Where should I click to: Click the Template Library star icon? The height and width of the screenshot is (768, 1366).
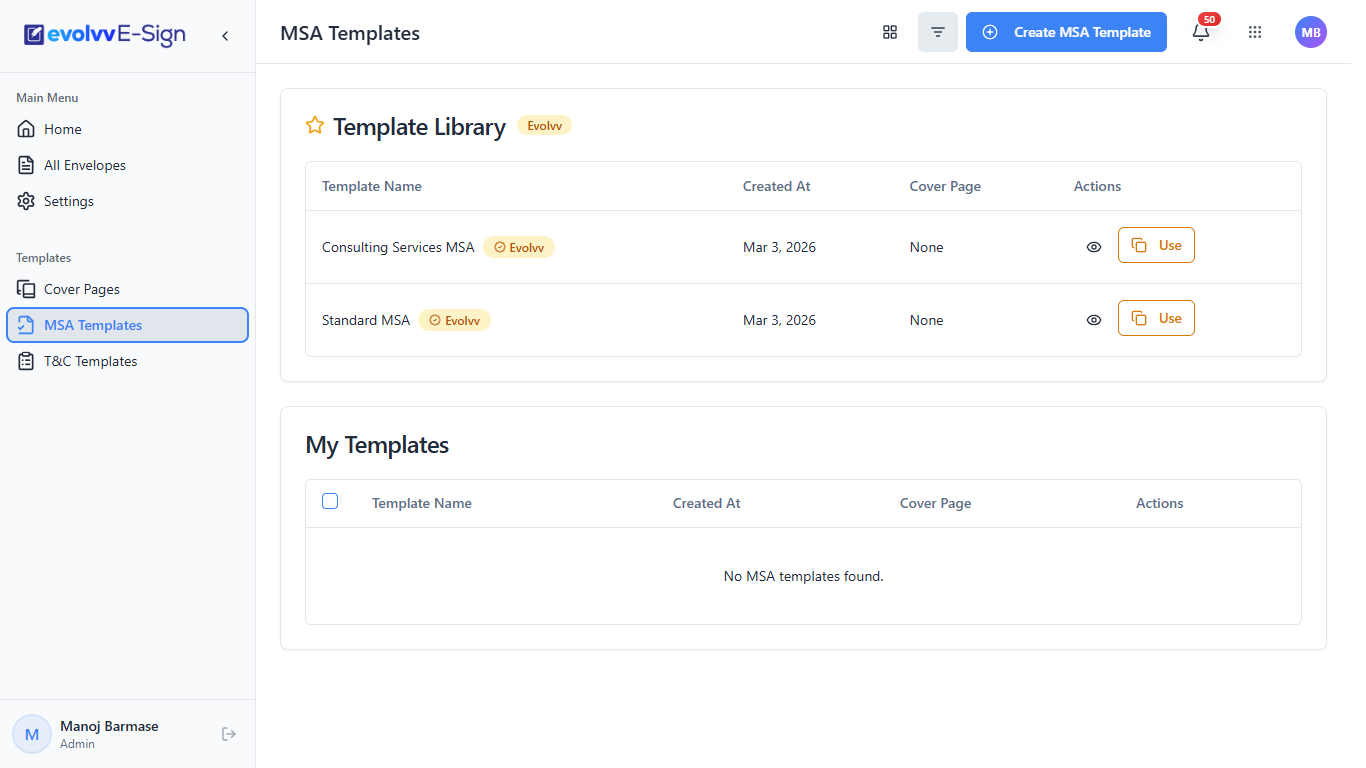pos(315,126)
